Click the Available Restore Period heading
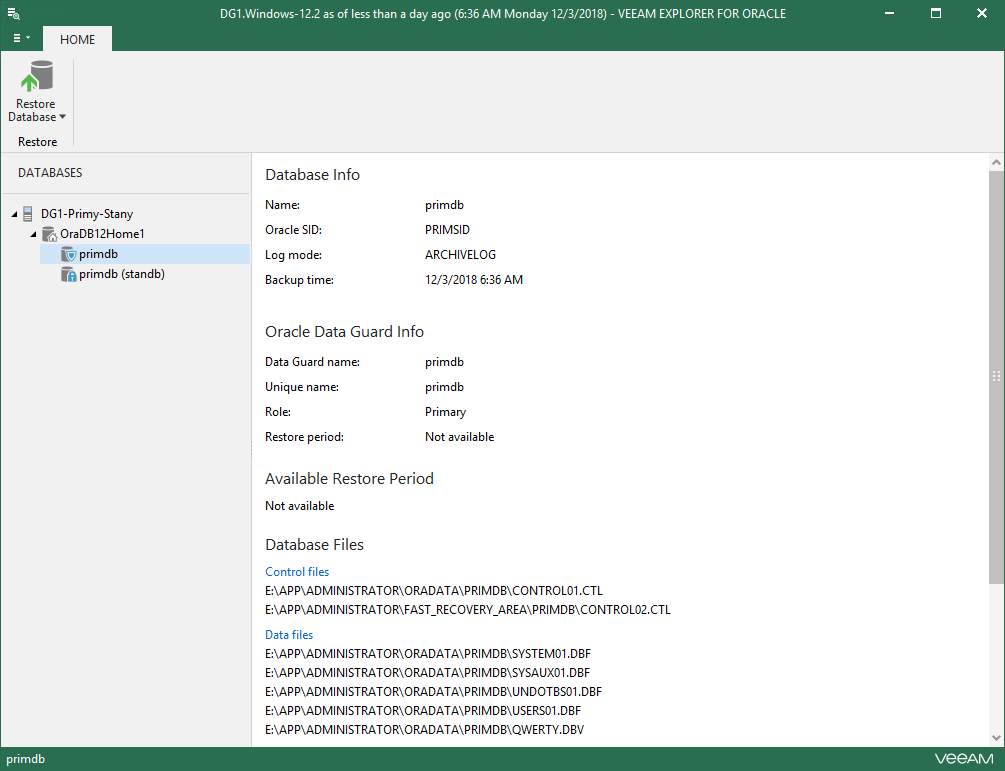This screenshot has width=1005, height=771. coord(349,479)
